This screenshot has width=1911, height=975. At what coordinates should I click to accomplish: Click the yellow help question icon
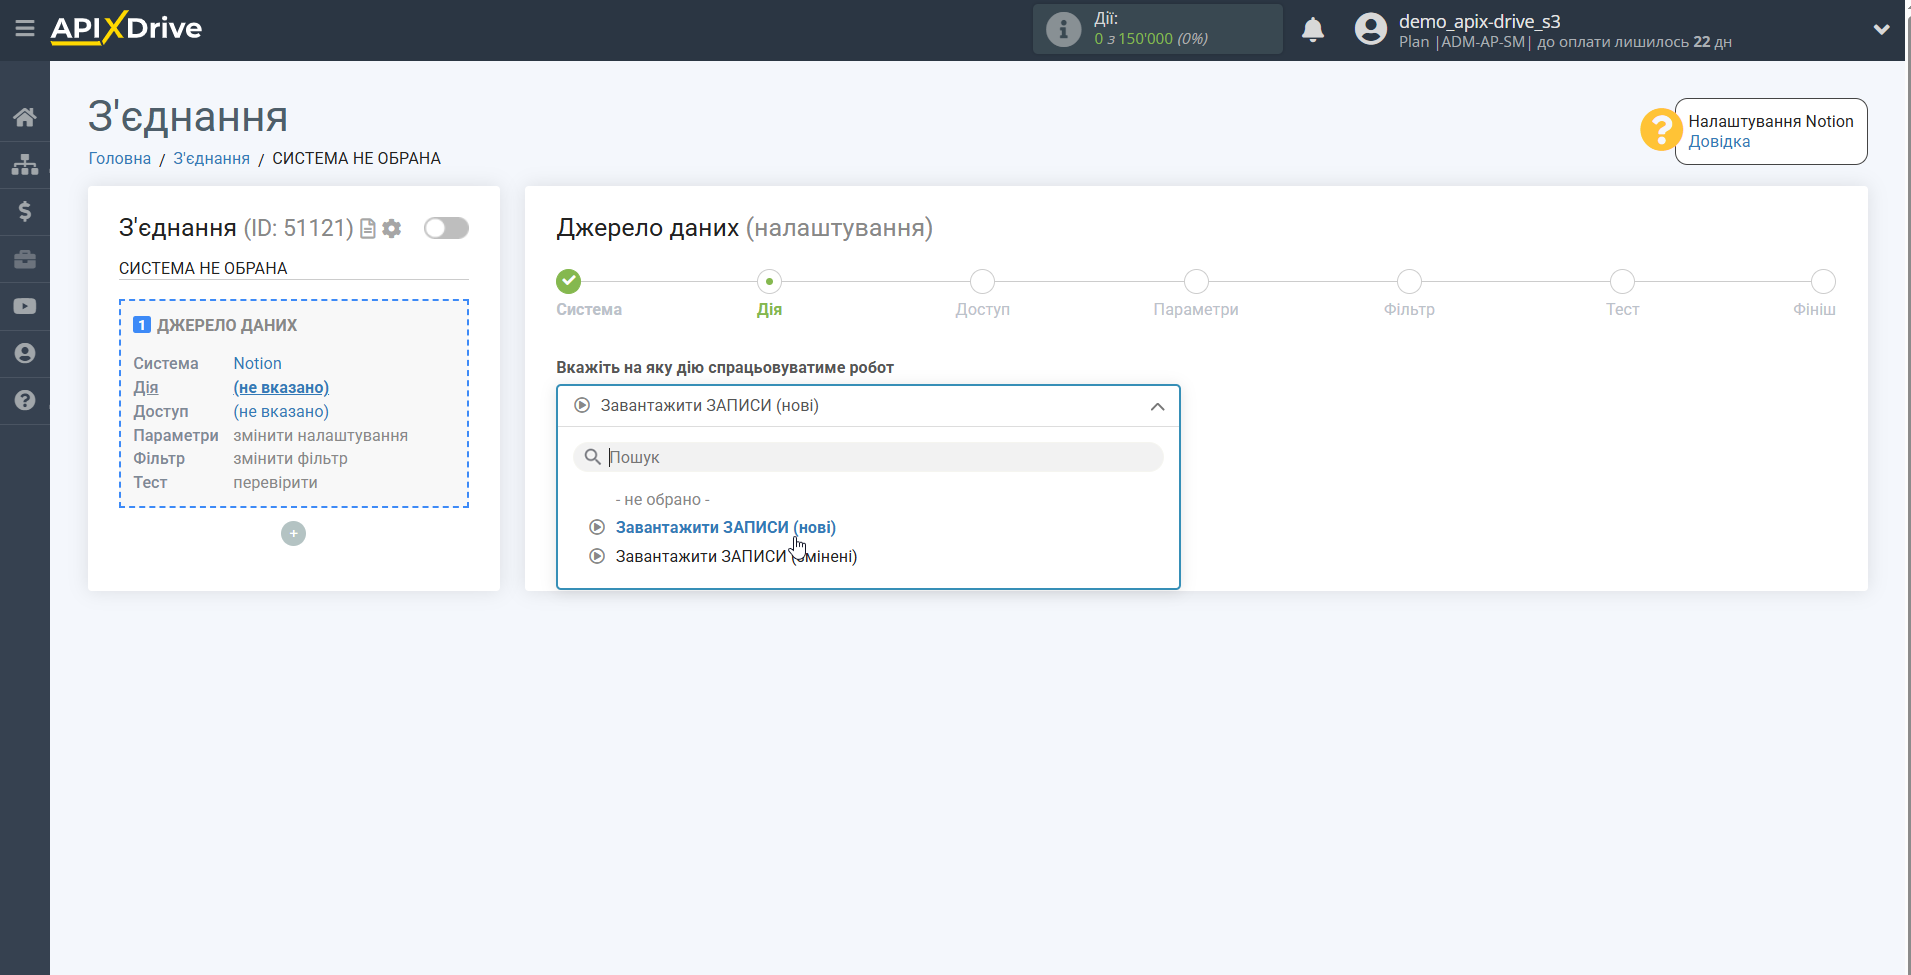coord(1660,130)
